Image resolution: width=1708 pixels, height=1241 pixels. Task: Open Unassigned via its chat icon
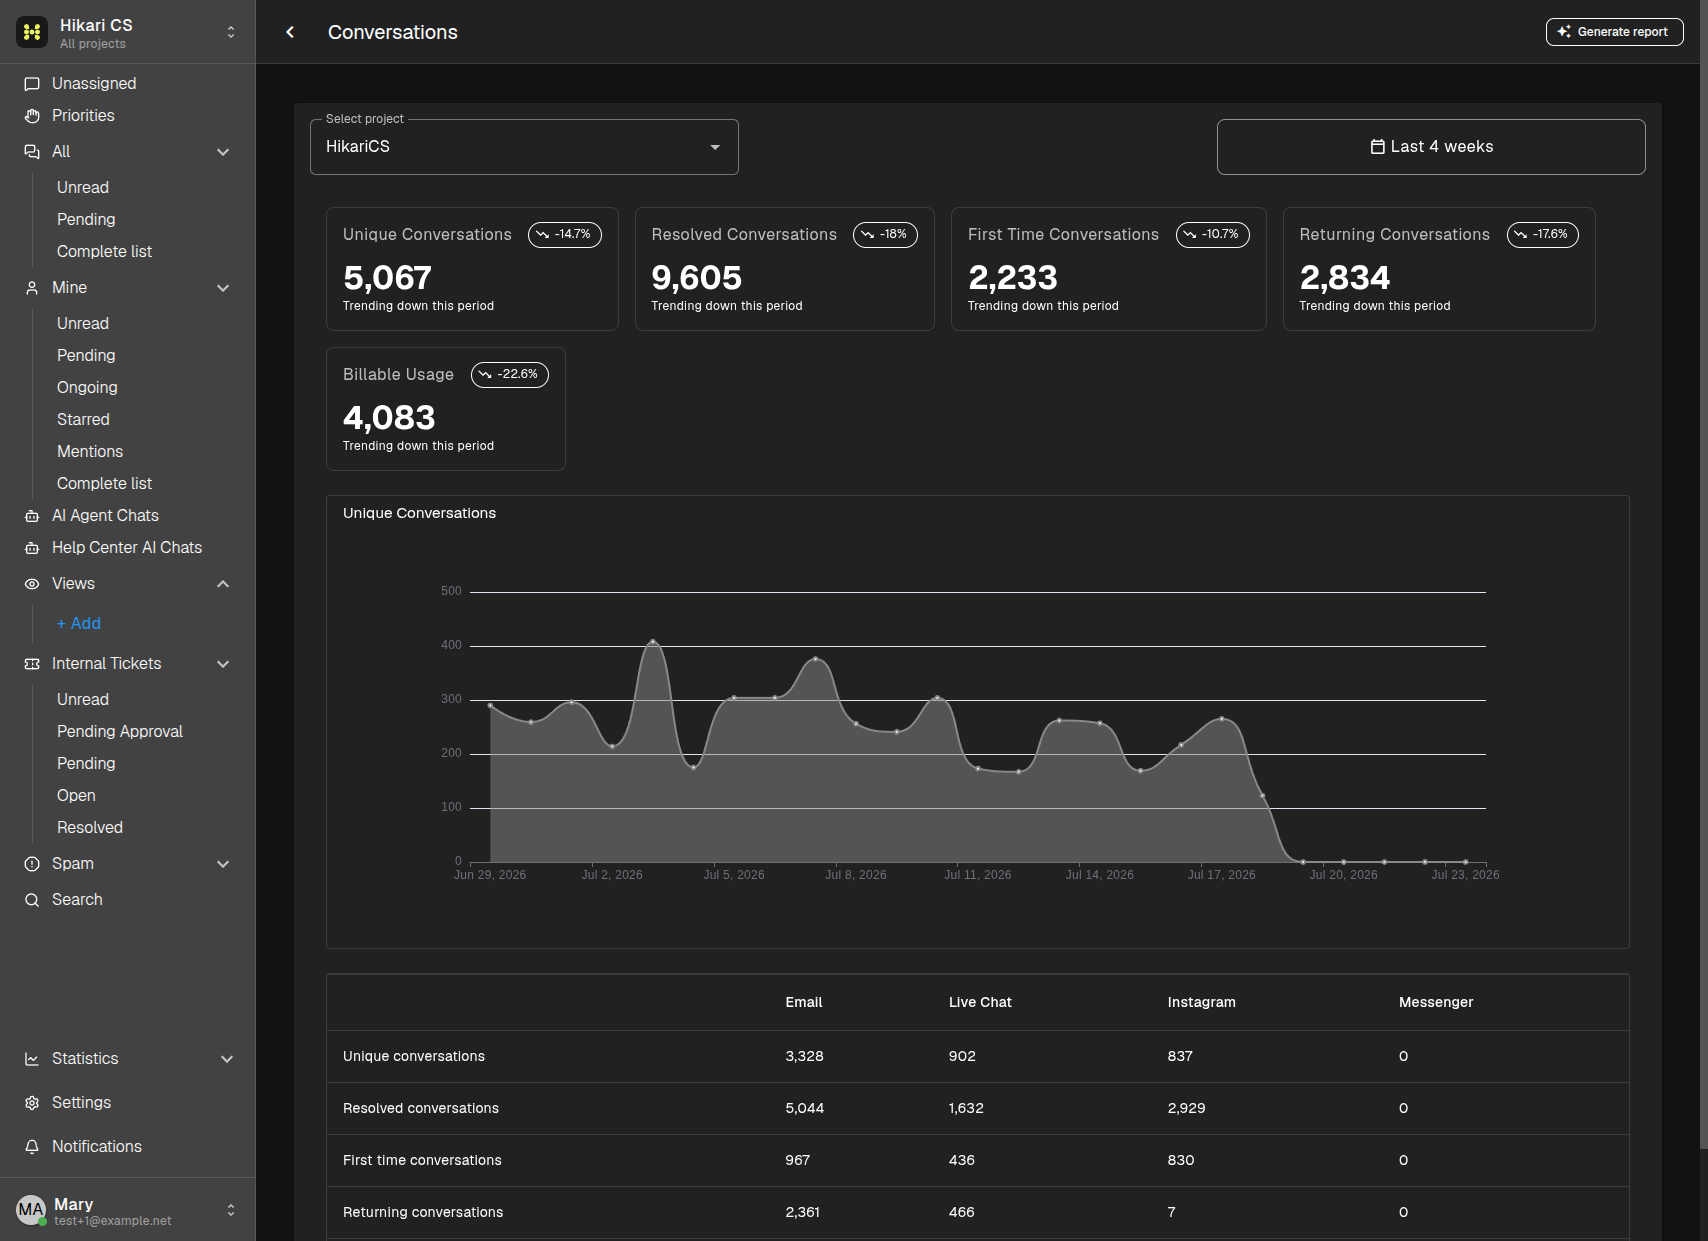(x=32, y=84)
